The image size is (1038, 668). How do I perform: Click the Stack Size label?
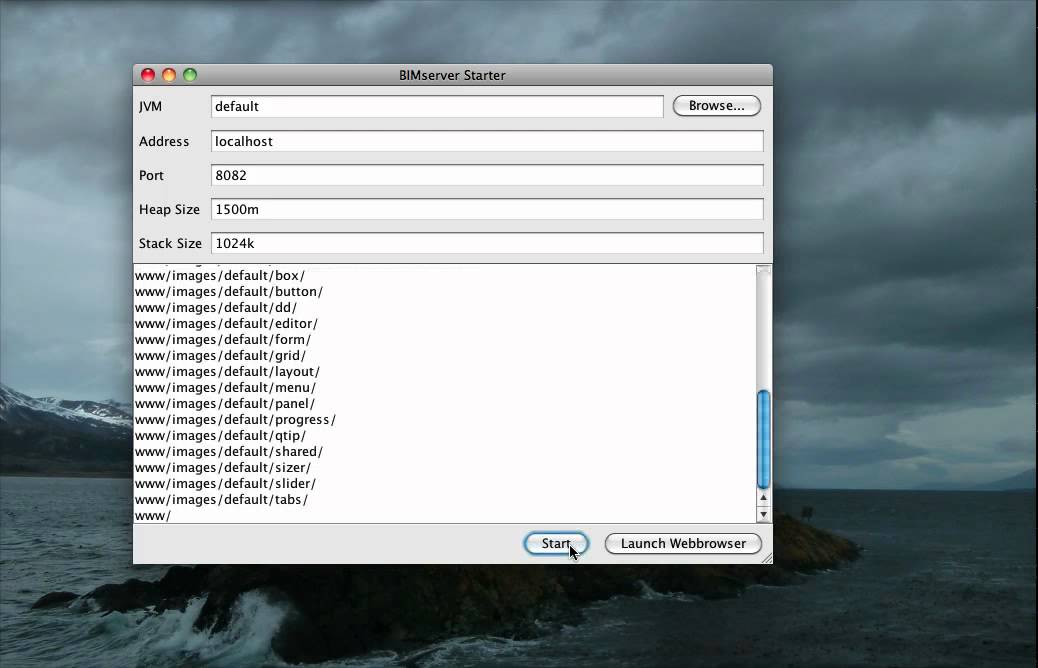pyautogui.click(x=170, y=243)
